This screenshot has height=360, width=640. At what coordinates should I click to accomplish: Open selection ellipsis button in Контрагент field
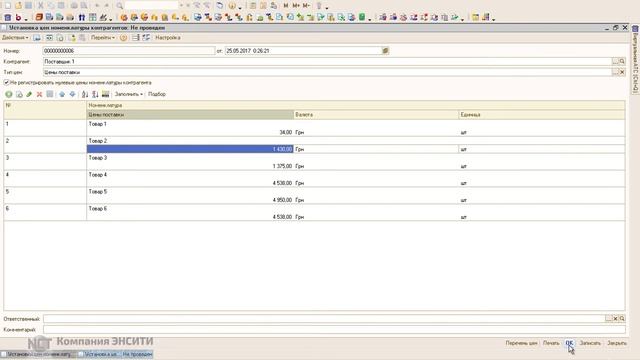pyautogui.click(x=616, y=61)
